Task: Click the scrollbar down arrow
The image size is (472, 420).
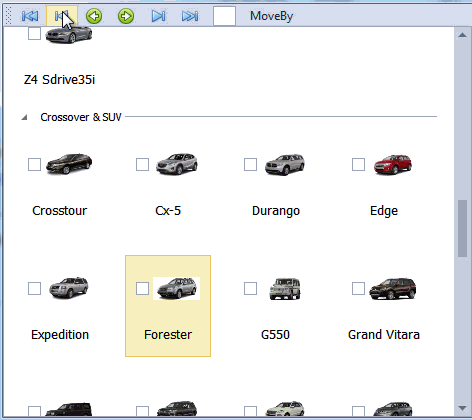Action: pyautogui.click(x=462, y=408)
